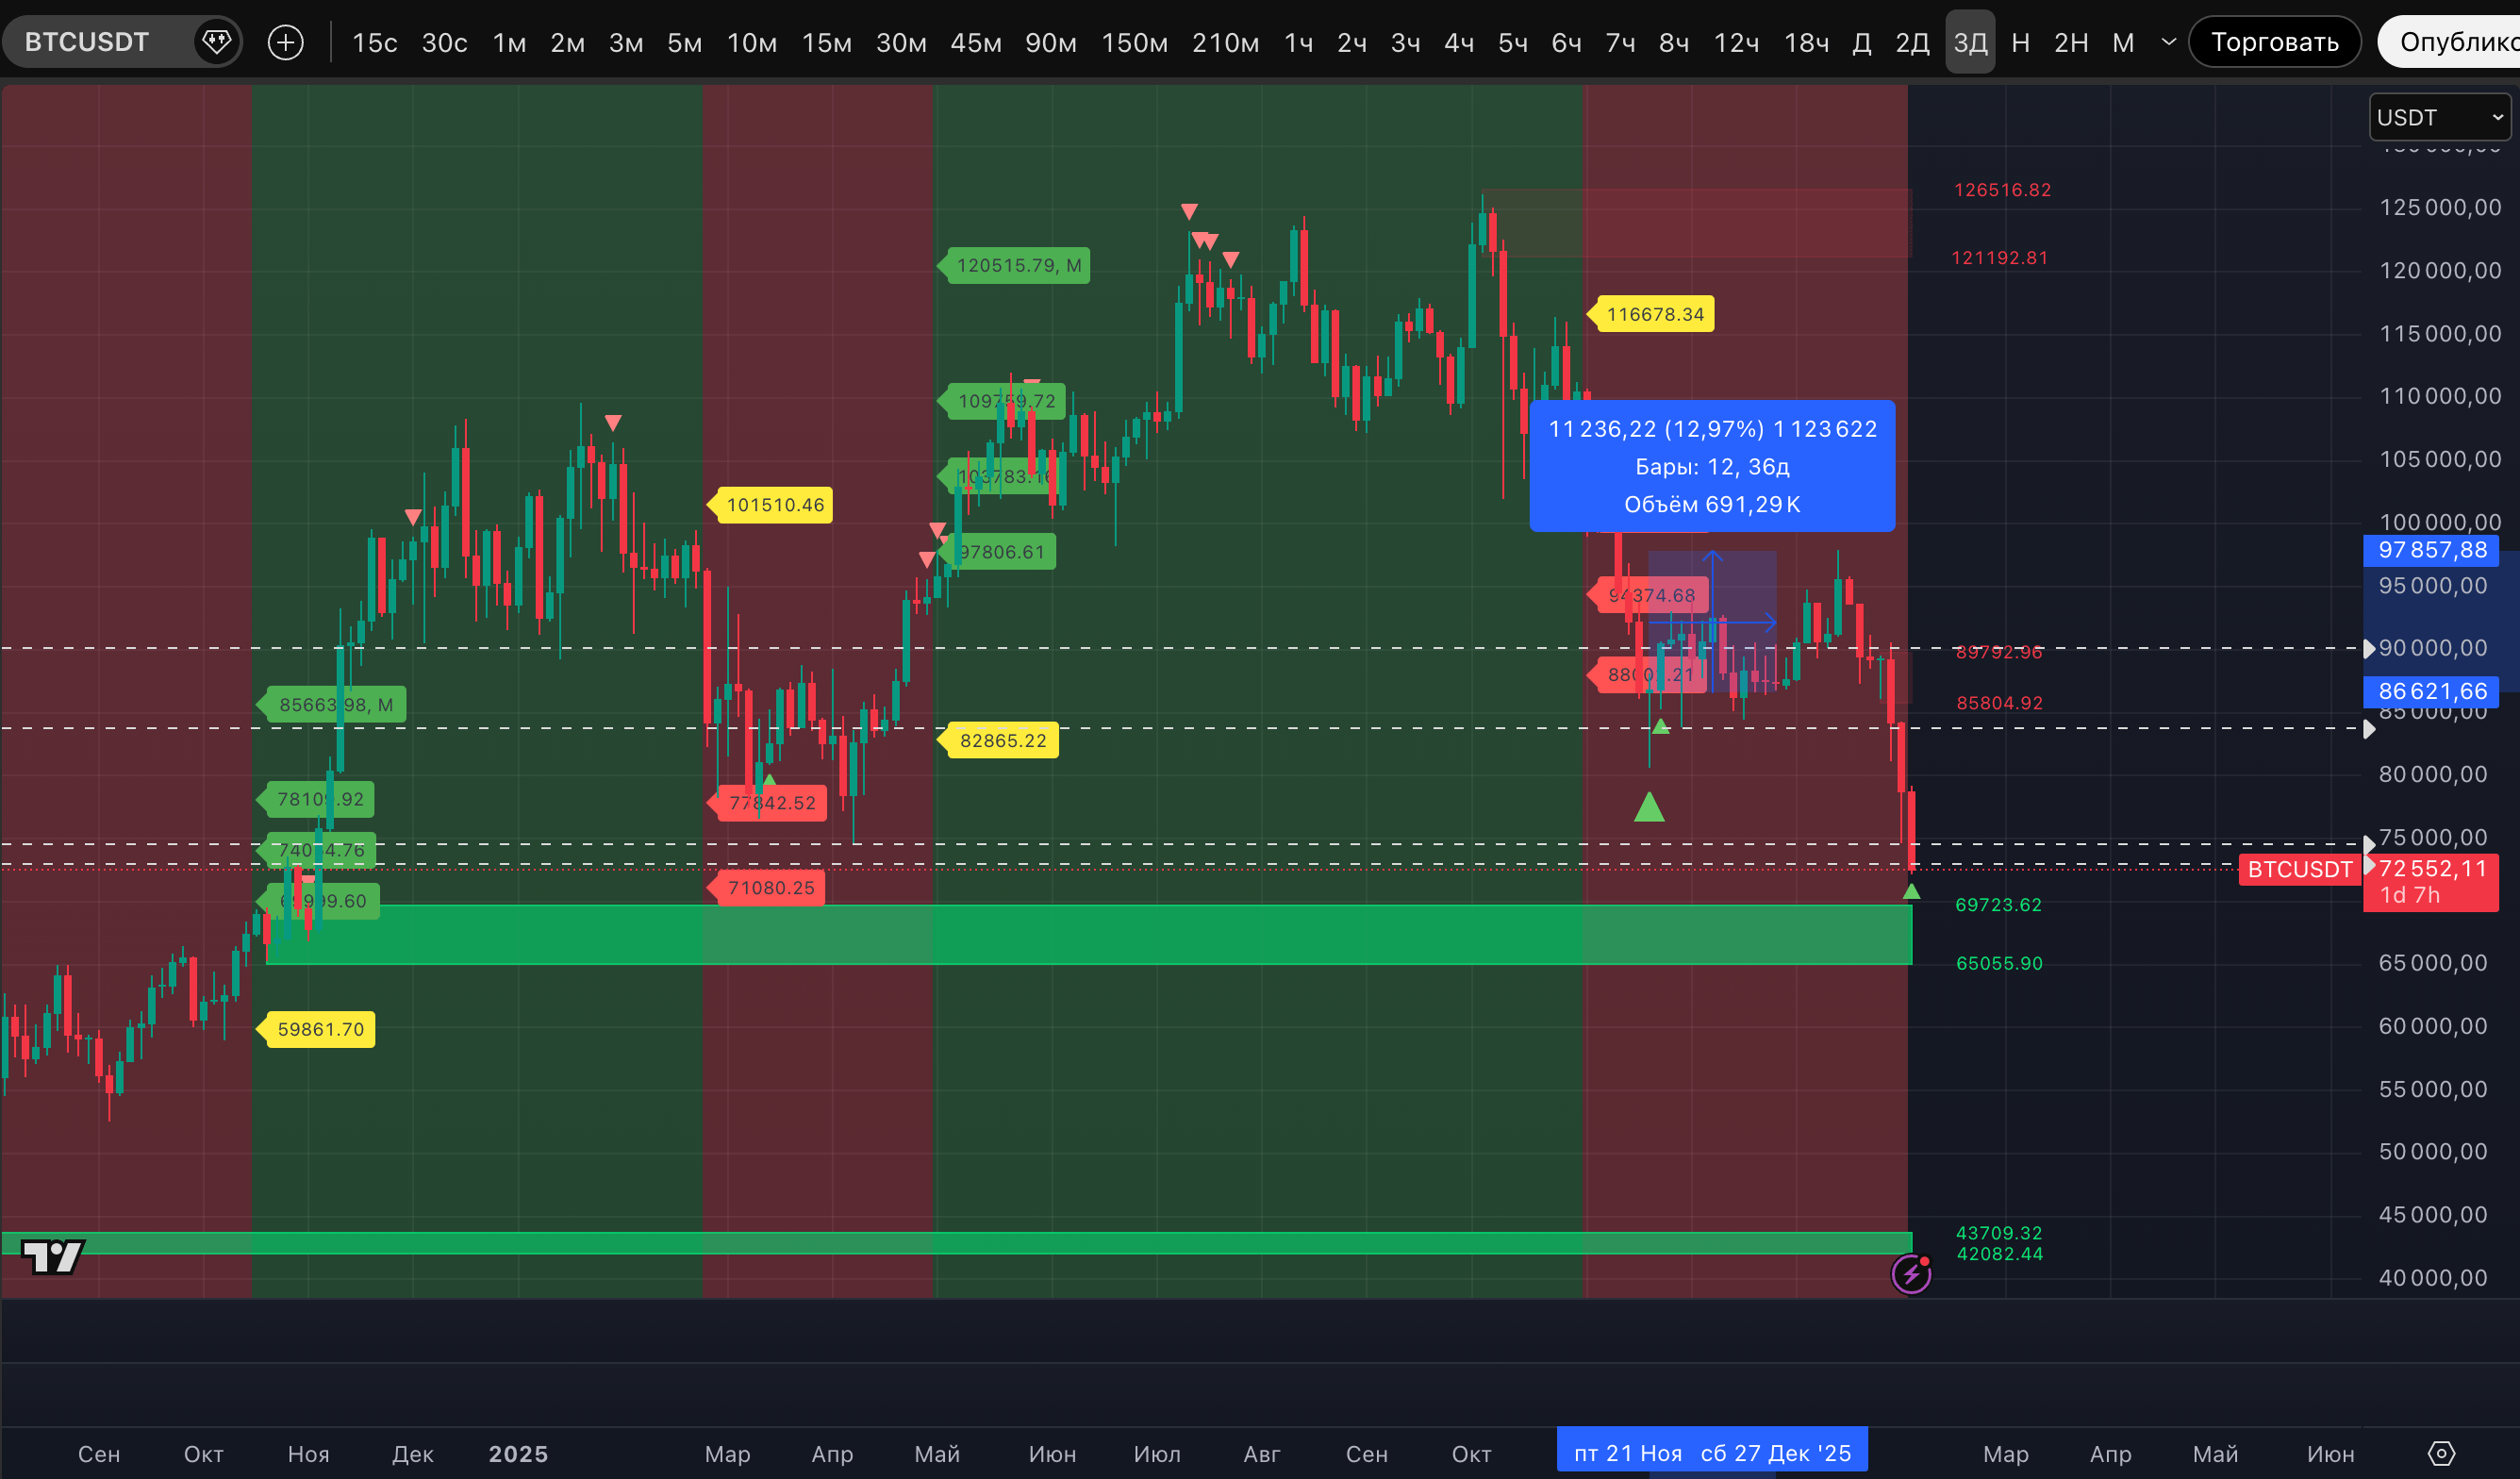Open the BTCUSDT symbol search box
The width and height of the screenshot is (2520, 1479).
pos(87,42)
